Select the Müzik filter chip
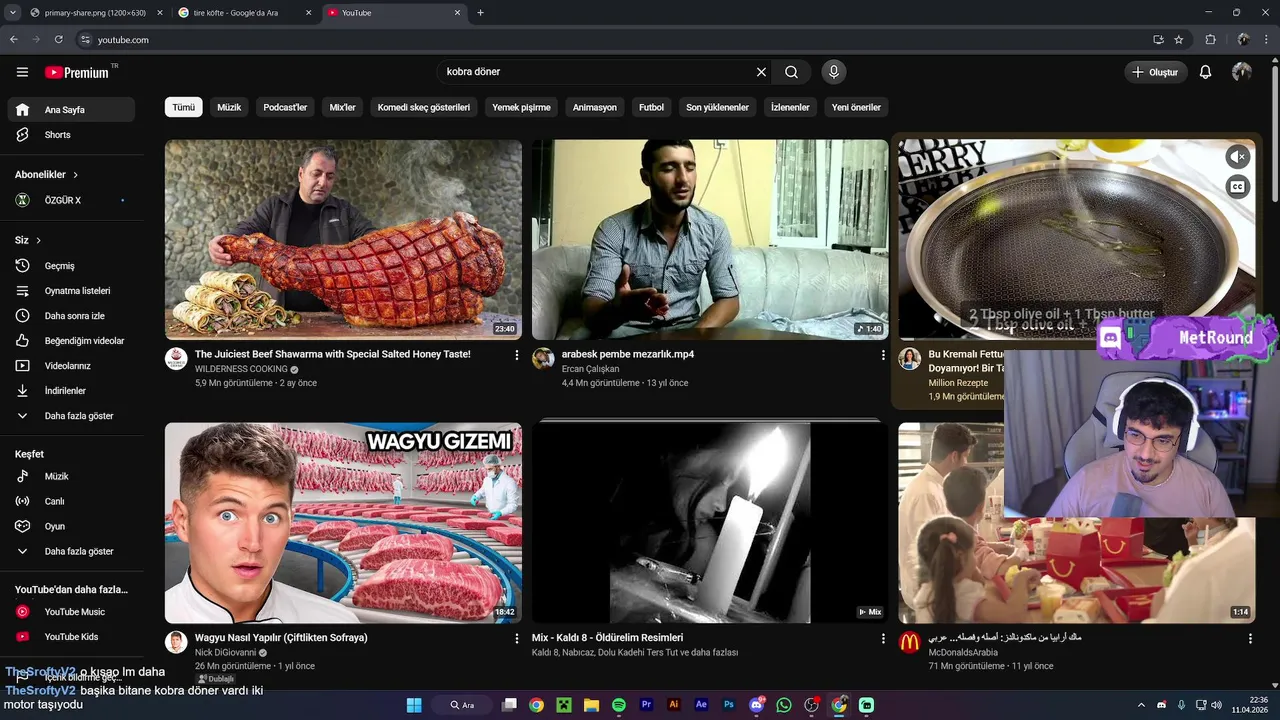 point(229,107)
